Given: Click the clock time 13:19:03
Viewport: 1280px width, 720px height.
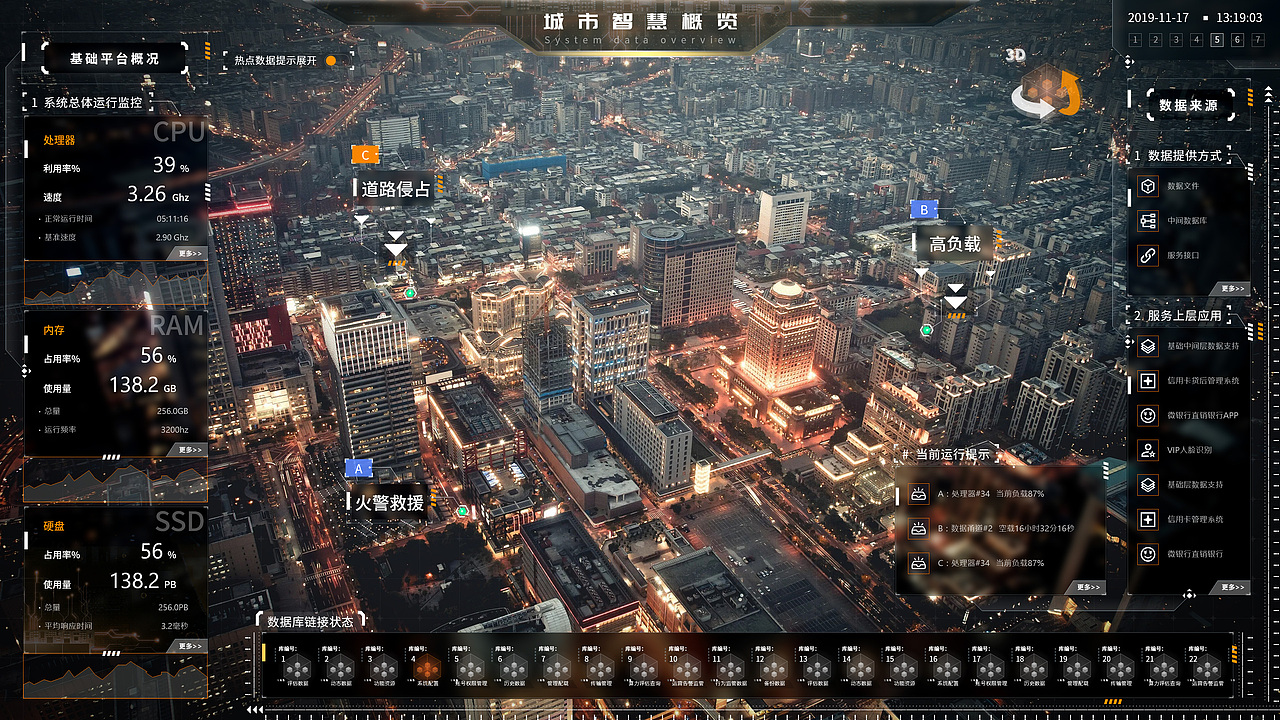Looking at the screenshot, I should [x=1240, y=18].
